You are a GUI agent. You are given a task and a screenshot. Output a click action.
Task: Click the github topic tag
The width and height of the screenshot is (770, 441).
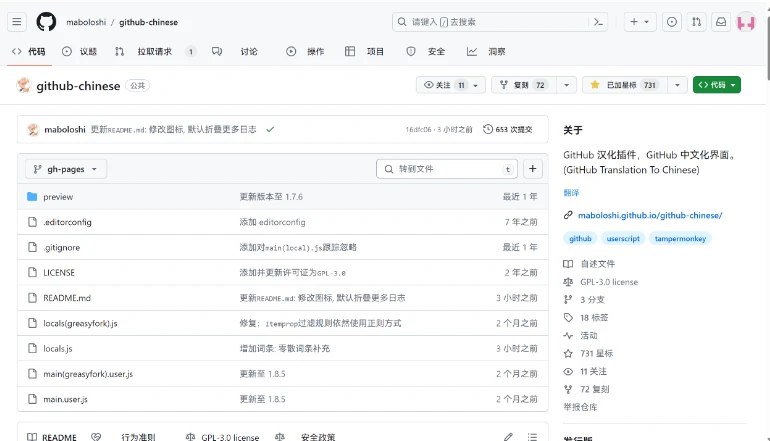580,238
